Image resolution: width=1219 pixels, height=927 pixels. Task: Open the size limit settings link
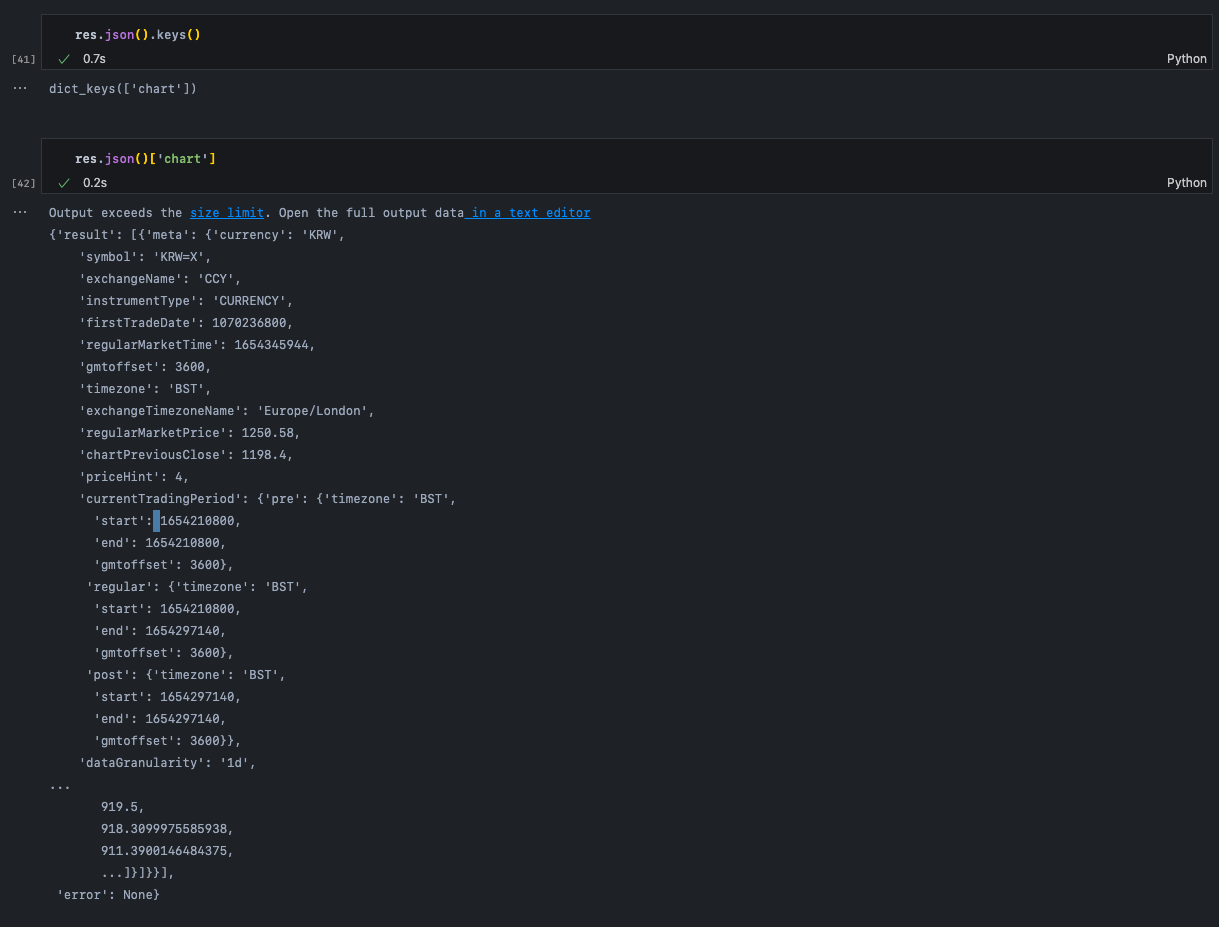click(227, 213)
